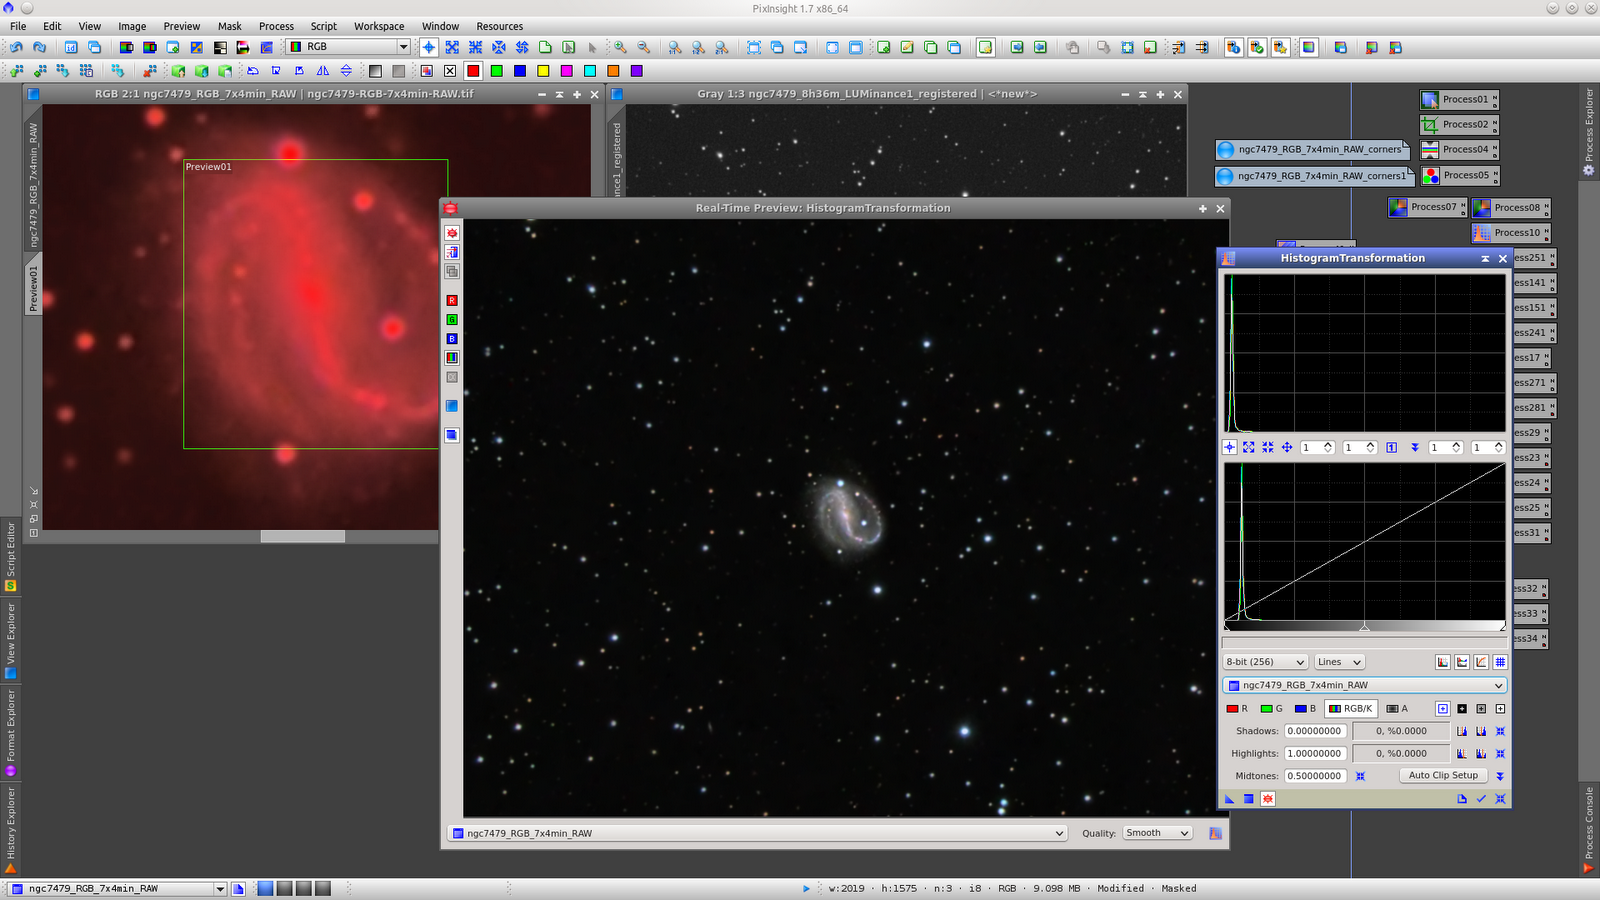Select A alpha channel in HistogramTransformation
Screen dimensions: 1600x900
[x=1397, y=709]
